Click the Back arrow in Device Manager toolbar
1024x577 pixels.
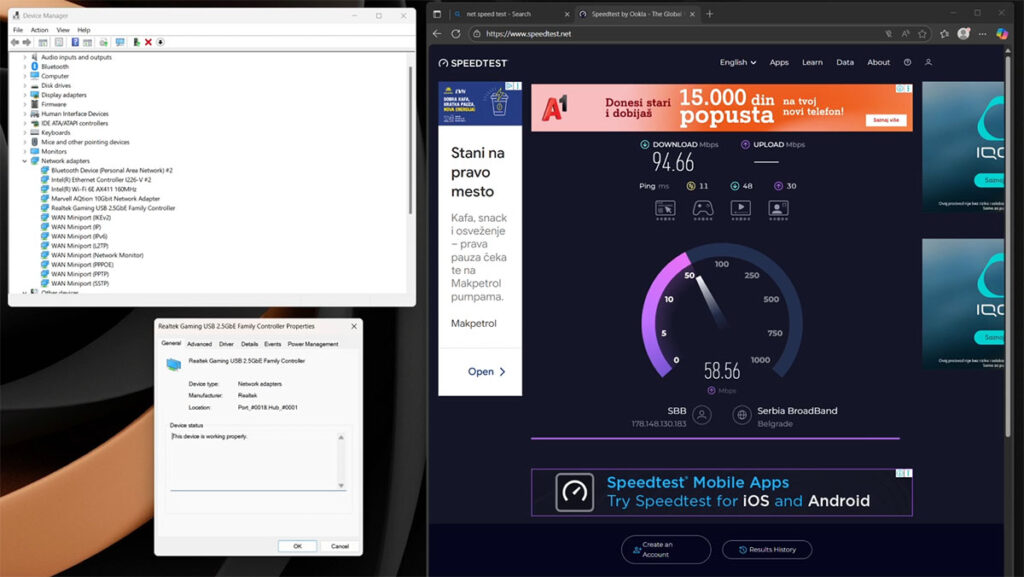click(x=15, y=42)
